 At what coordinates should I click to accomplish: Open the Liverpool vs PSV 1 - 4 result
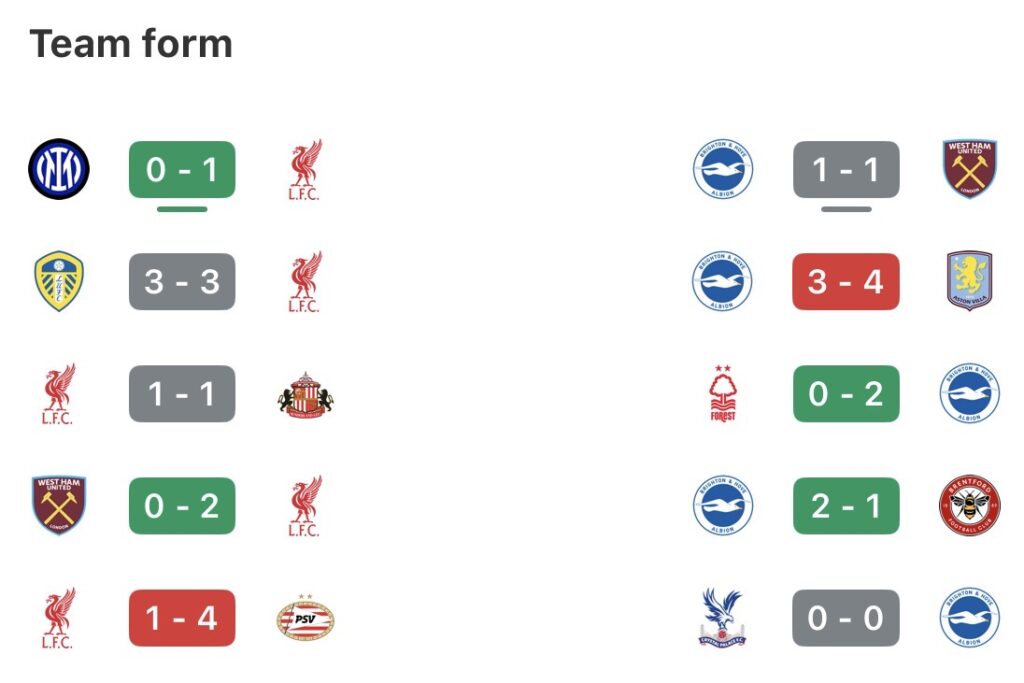pos(182,618)
